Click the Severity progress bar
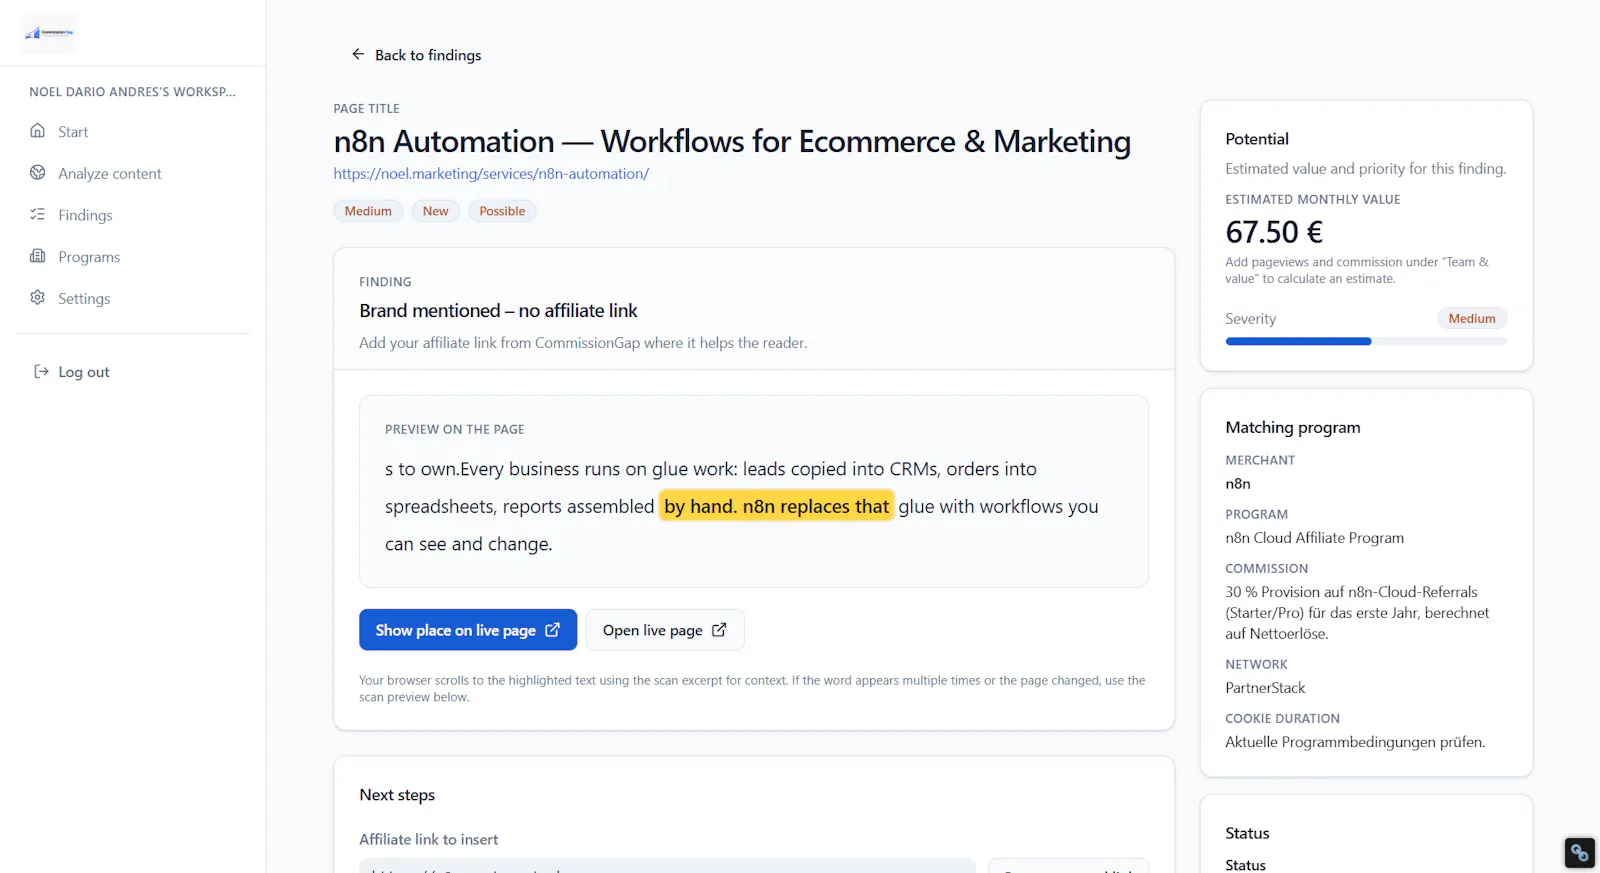 [x=1366, y=342]
